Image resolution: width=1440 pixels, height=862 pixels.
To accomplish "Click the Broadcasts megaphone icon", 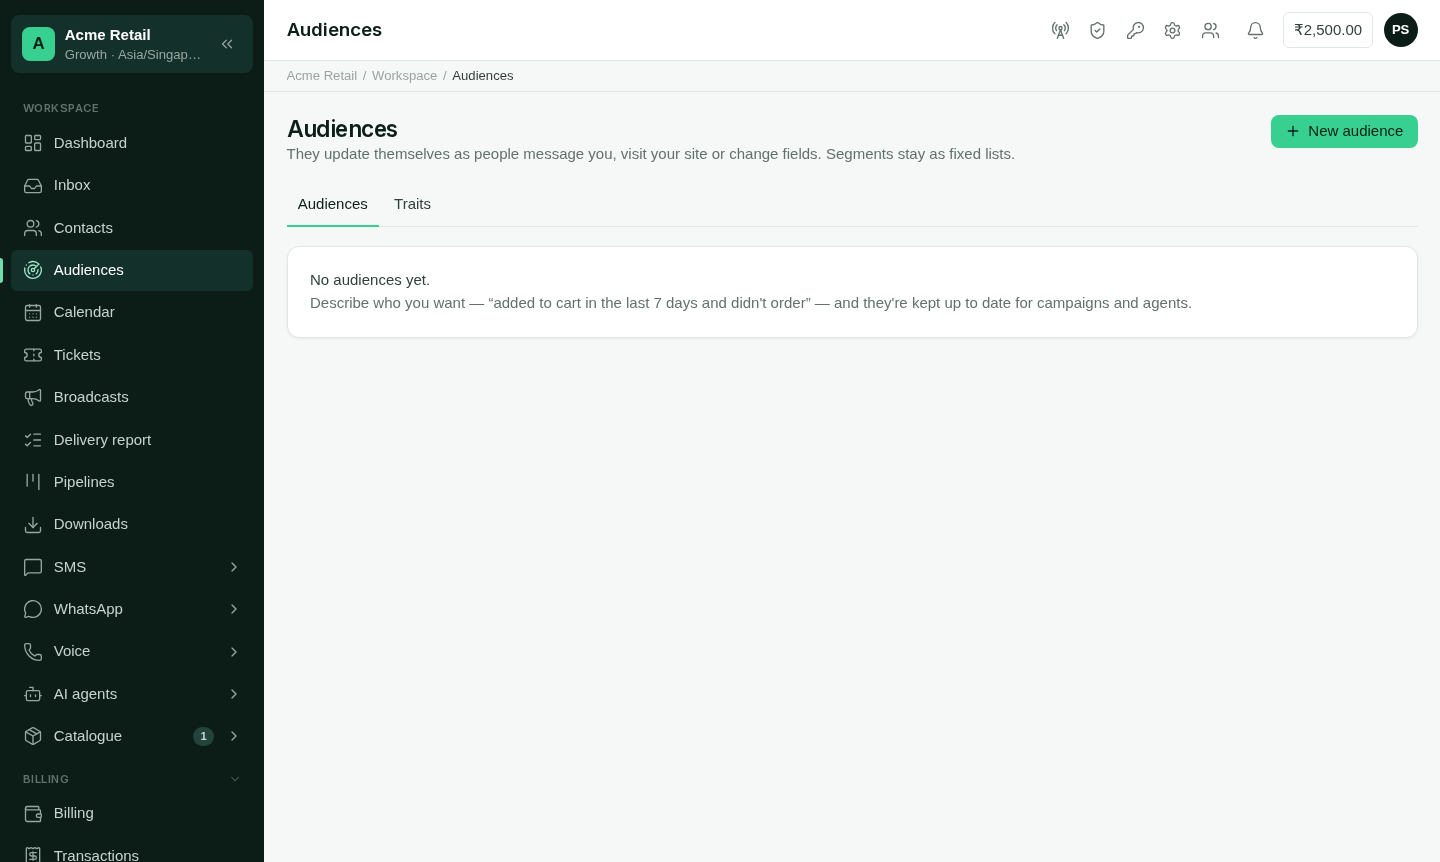I will coord(33,397).
